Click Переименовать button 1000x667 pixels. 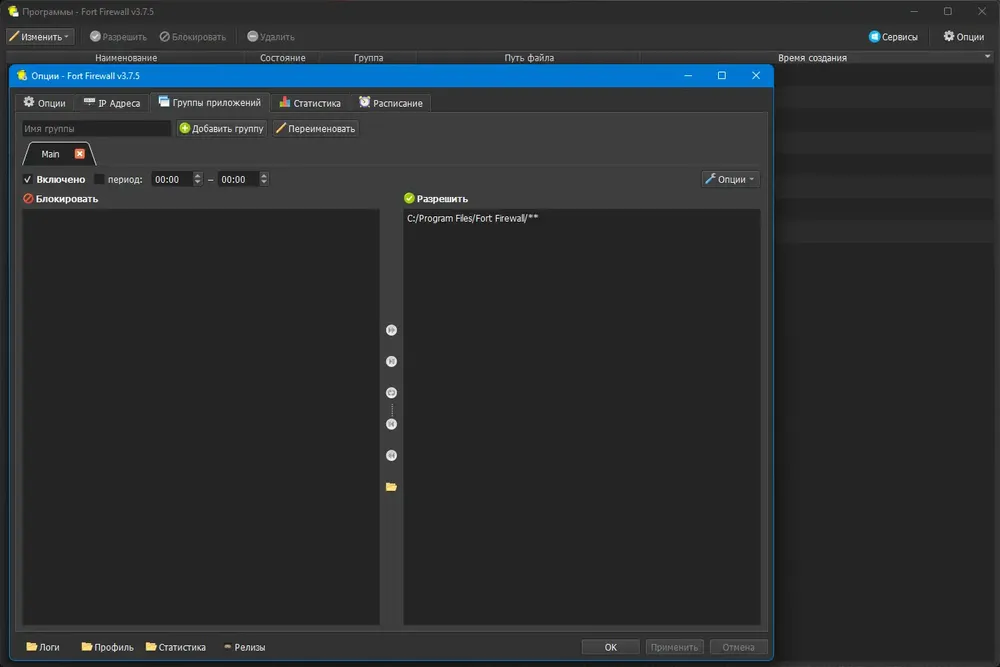click(315, 128)
